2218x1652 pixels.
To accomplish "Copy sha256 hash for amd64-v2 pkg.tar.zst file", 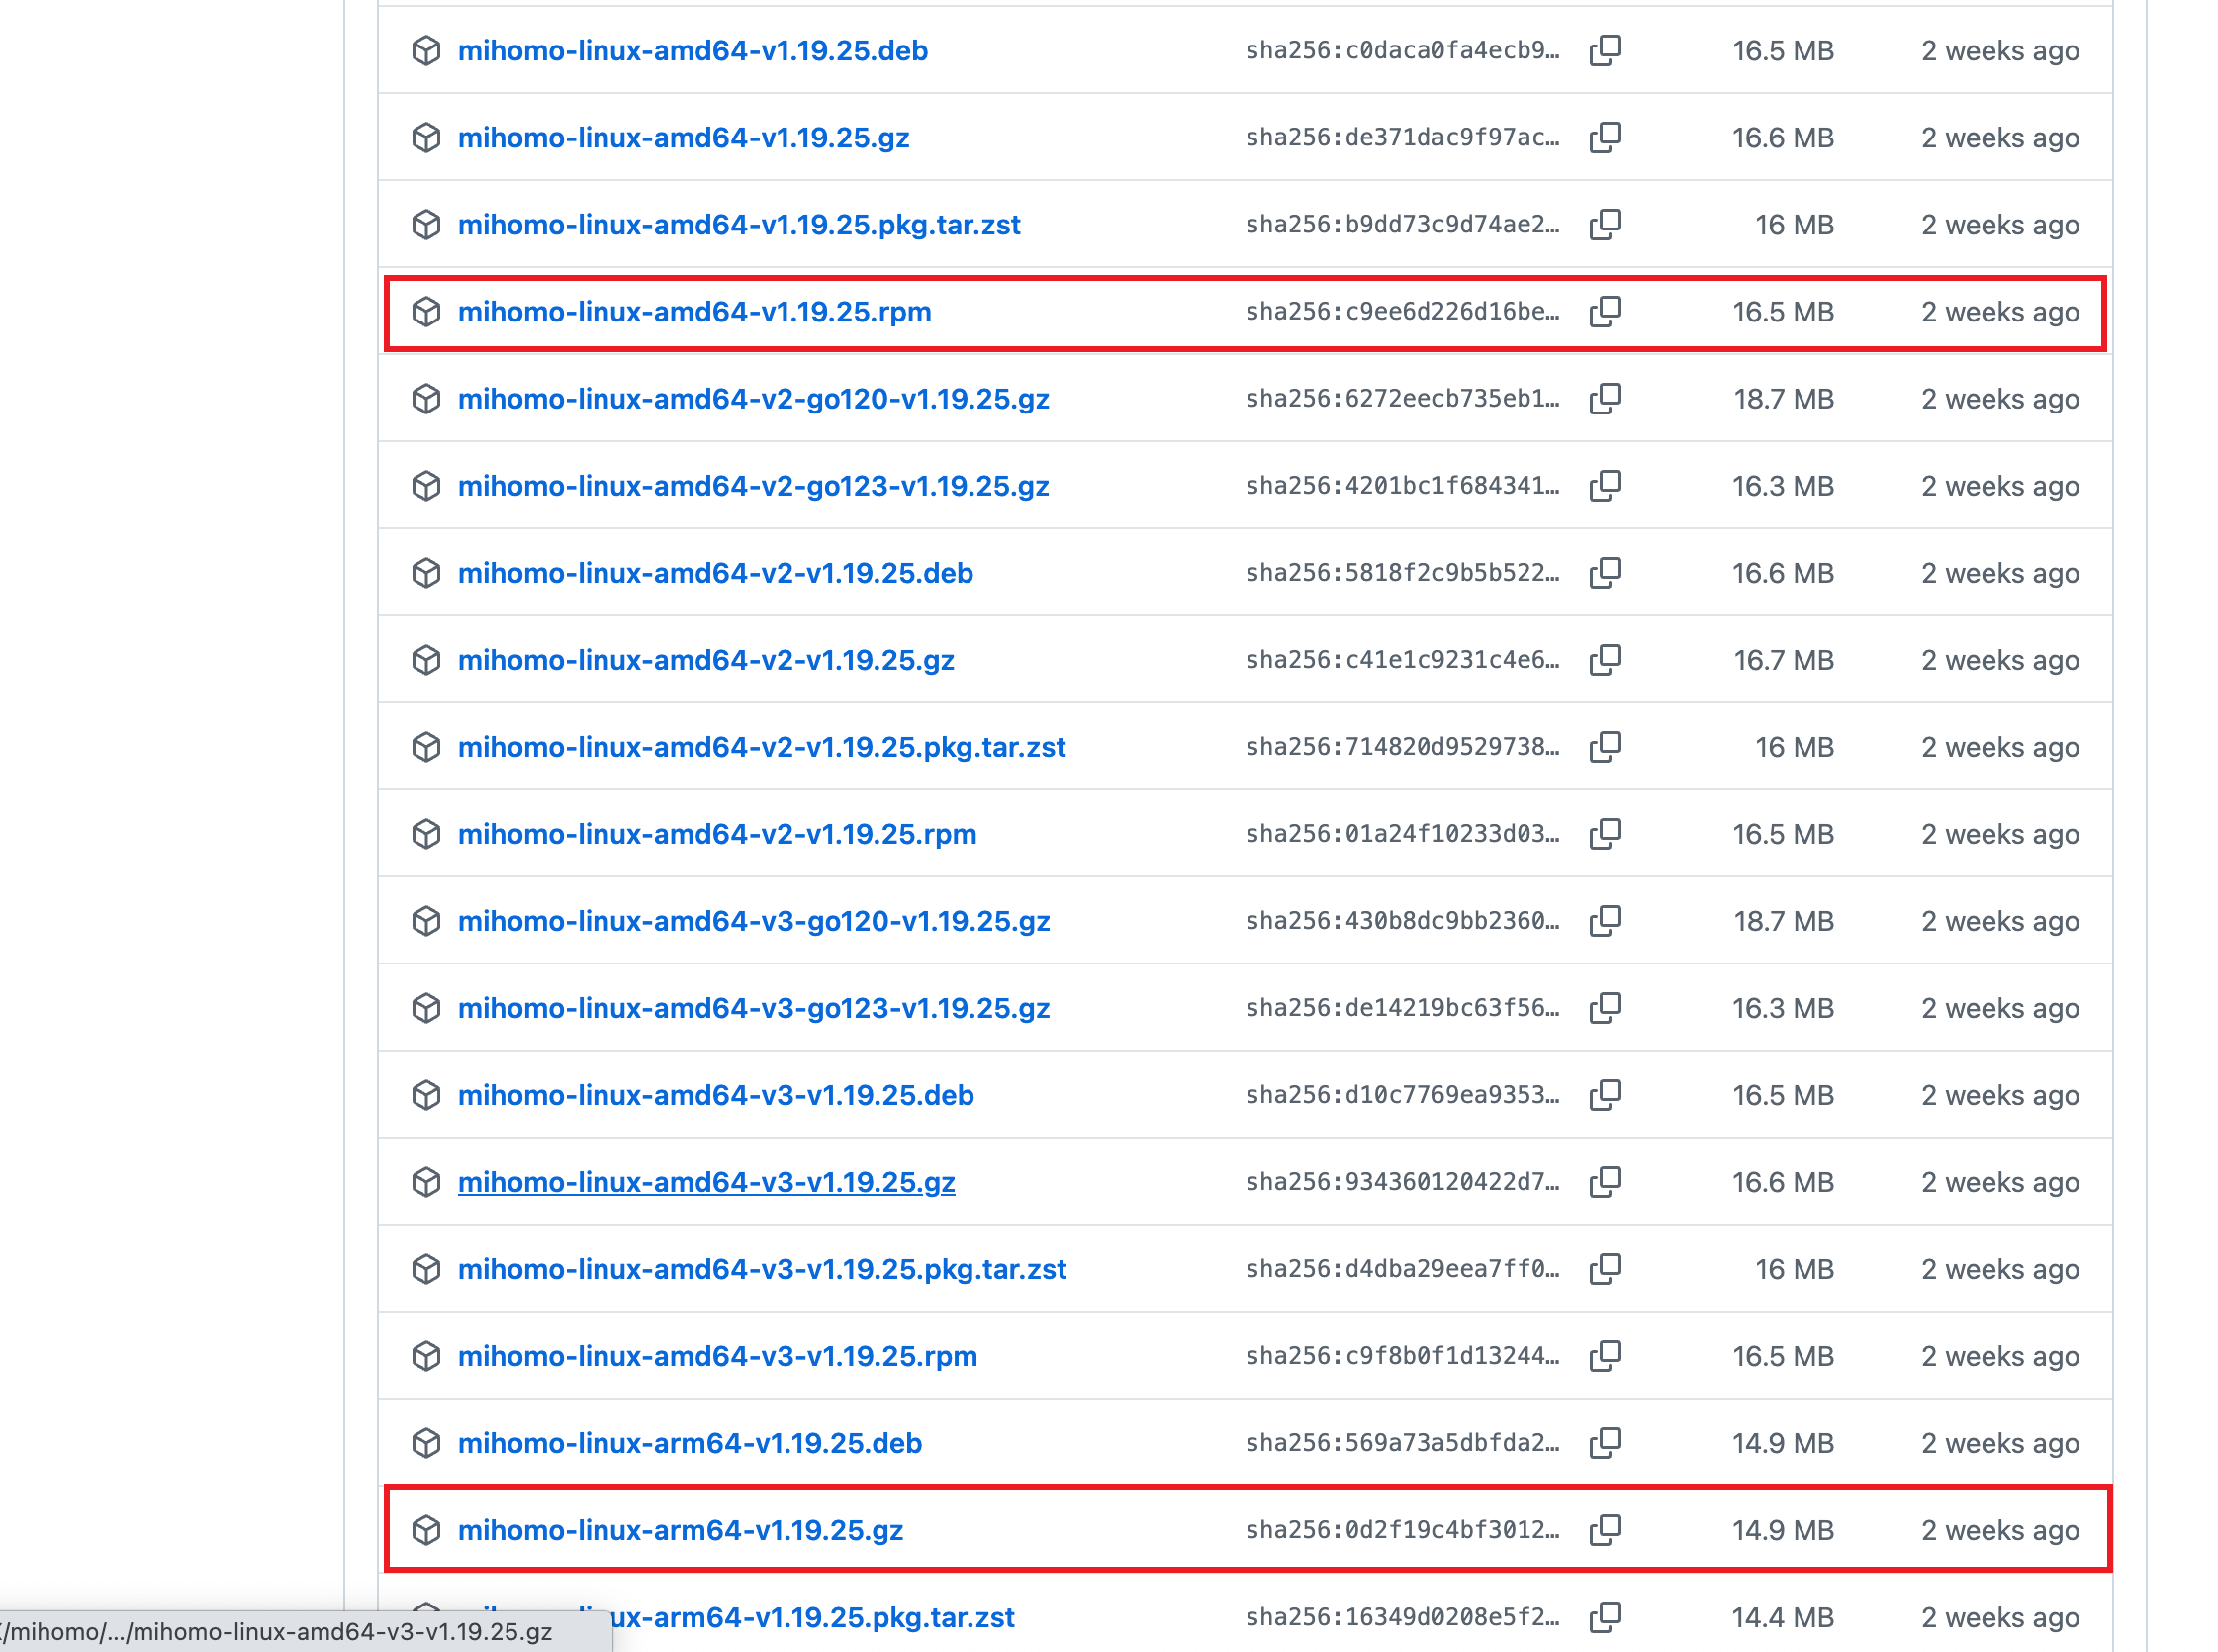I will point(1605,747).
